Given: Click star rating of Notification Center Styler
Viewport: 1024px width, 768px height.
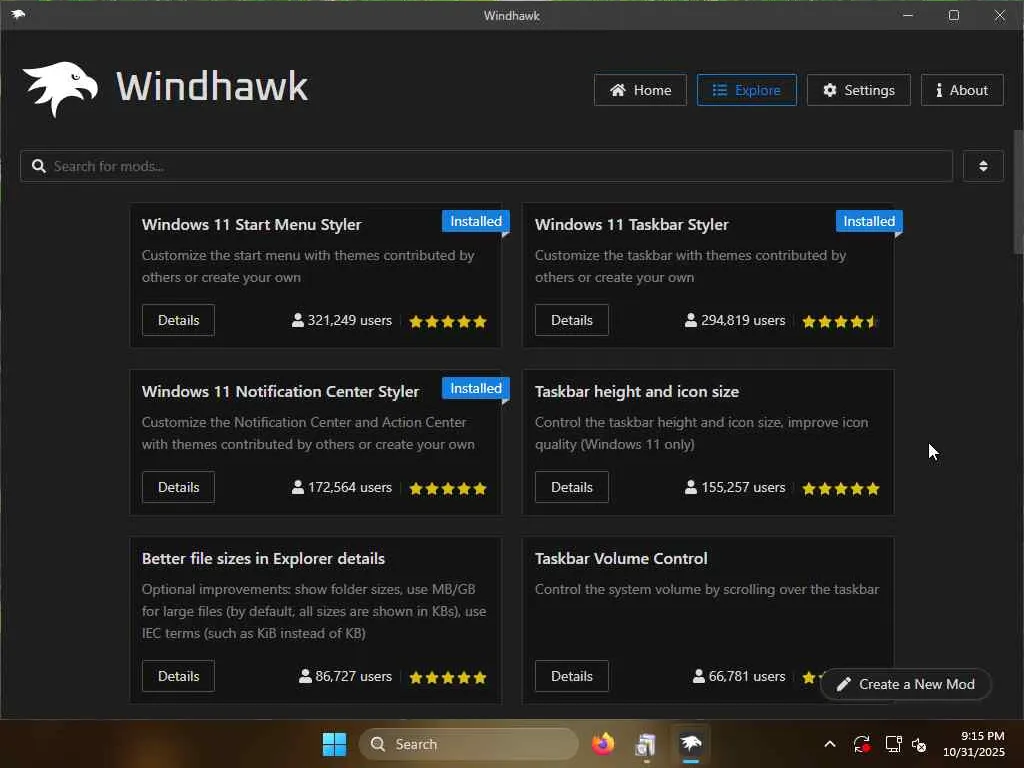Looking at the screenshot, I should click(x=448, y=488).
